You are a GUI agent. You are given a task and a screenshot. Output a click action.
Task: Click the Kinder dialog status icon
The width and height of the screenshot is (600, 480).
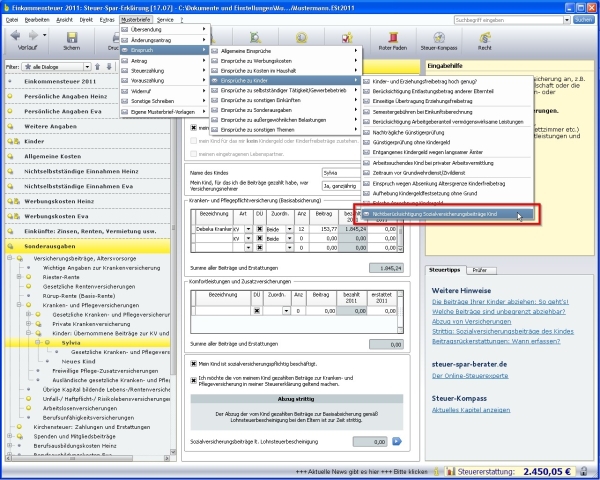13,141
